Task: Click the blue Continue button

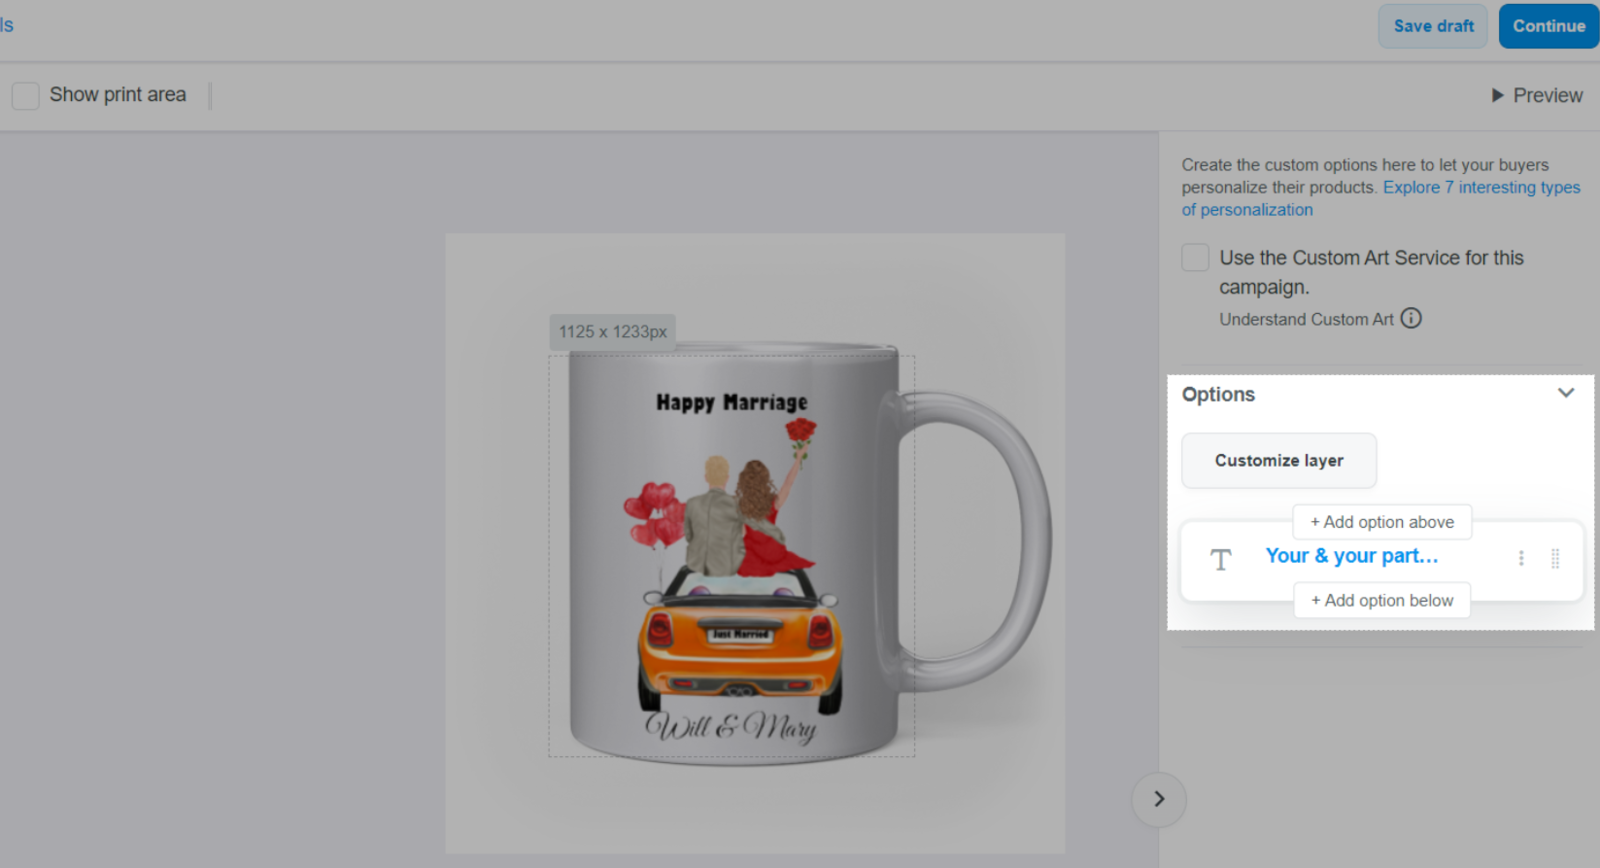Action: [x=1547, y=26]
